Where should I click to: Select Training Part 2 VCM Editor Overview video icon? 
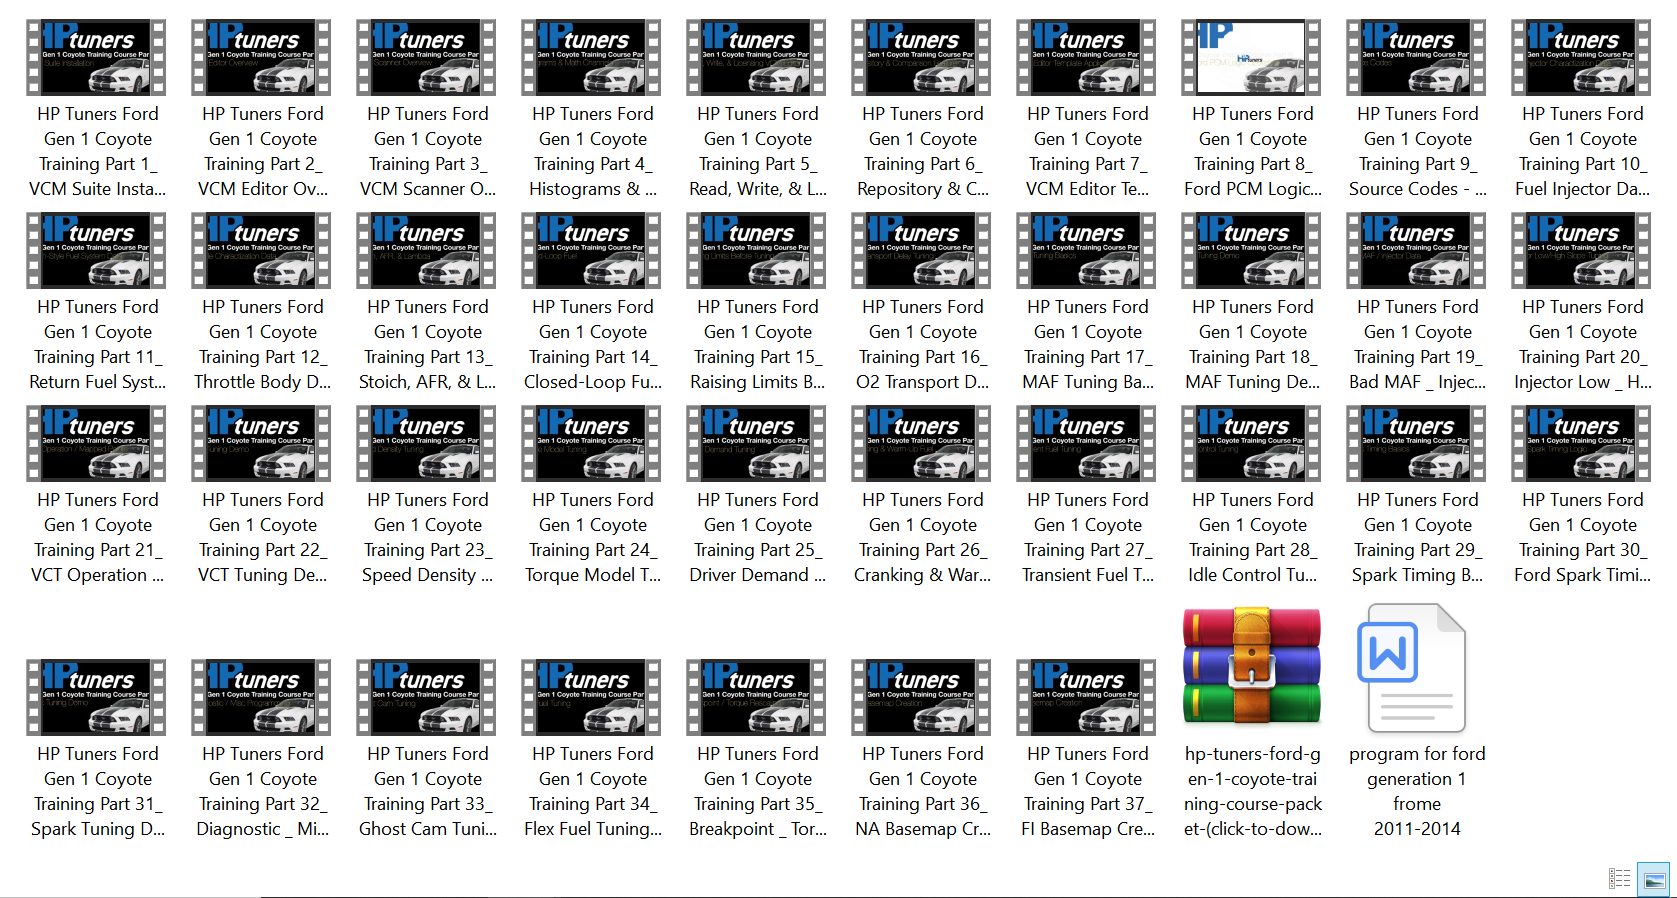pyautogui.click(x=262, y=57)
